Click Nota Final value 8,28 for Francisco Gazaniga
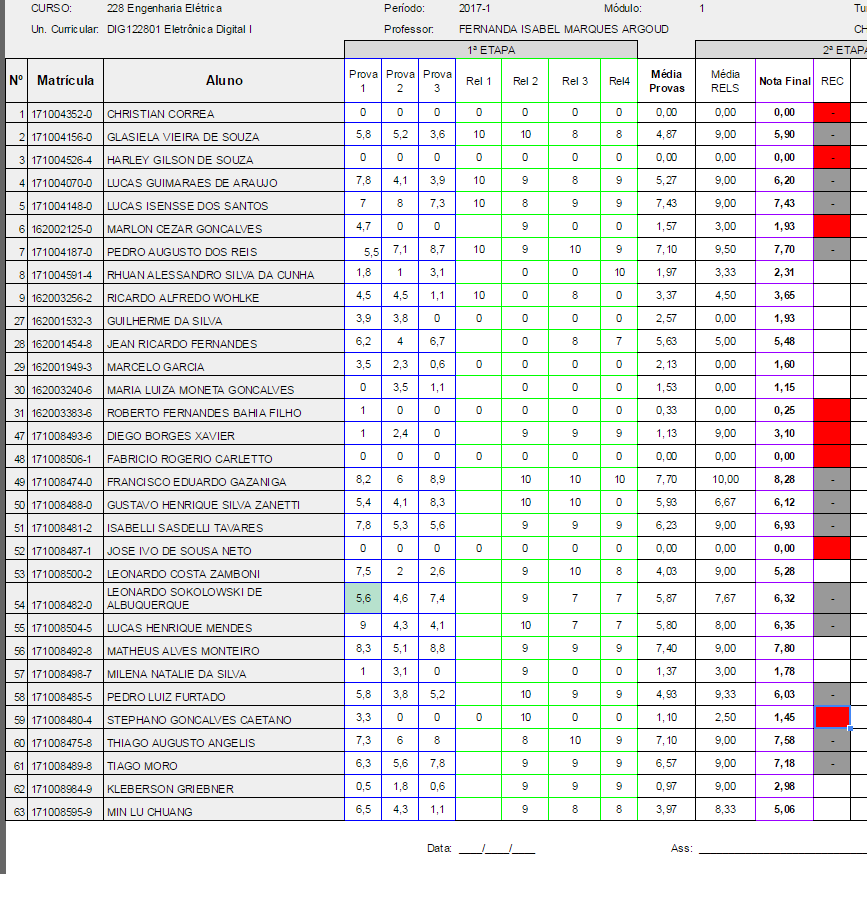The image size is (867, 899). [x=784, y=481]
